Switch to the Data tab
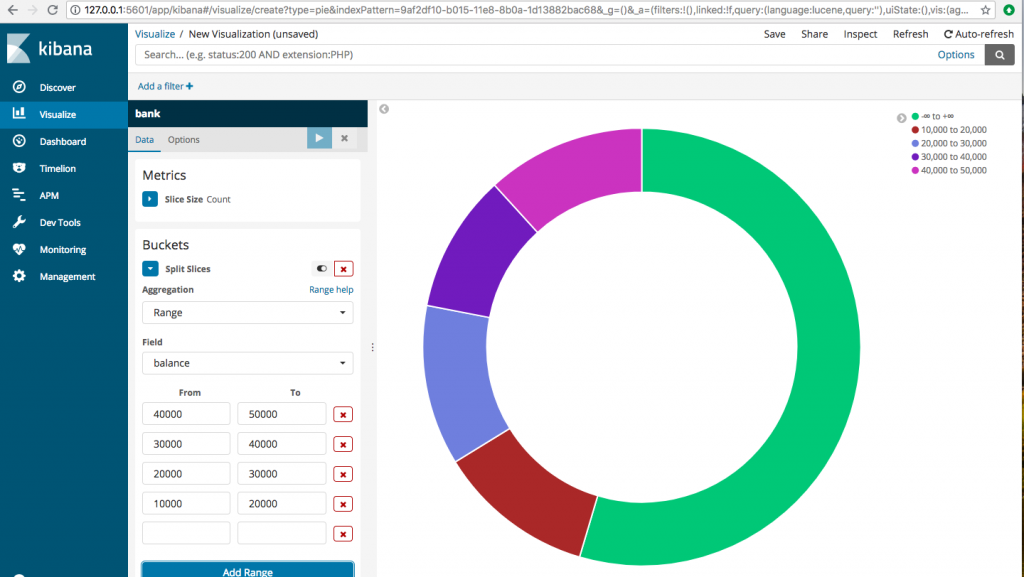The height and width of the screenshot is (577, 1024). click(x=144, y=140)
